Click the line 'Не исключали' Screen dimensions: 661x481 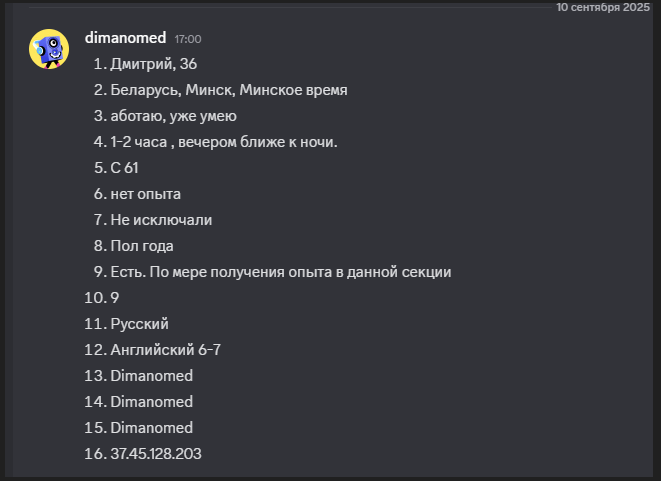161,220
